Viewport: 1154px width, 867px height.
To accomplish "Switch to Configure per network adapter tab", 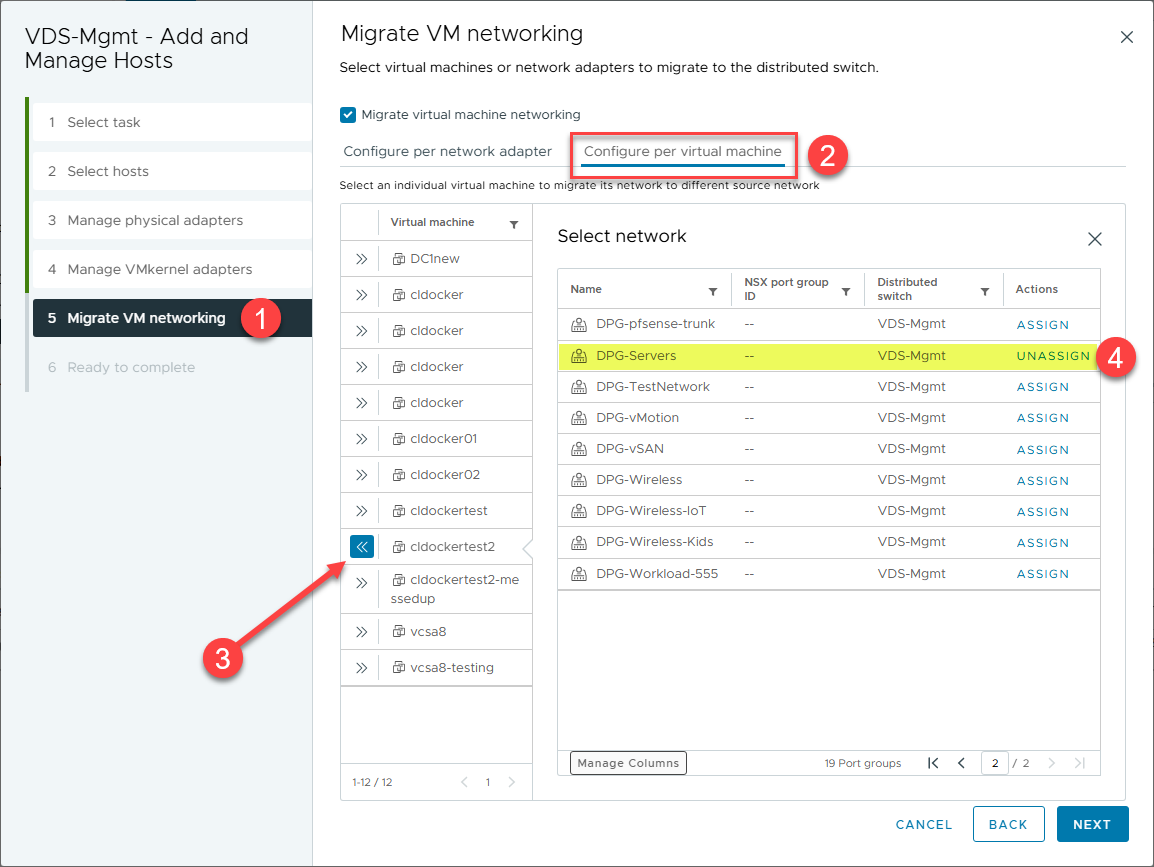I will [447, 152].
